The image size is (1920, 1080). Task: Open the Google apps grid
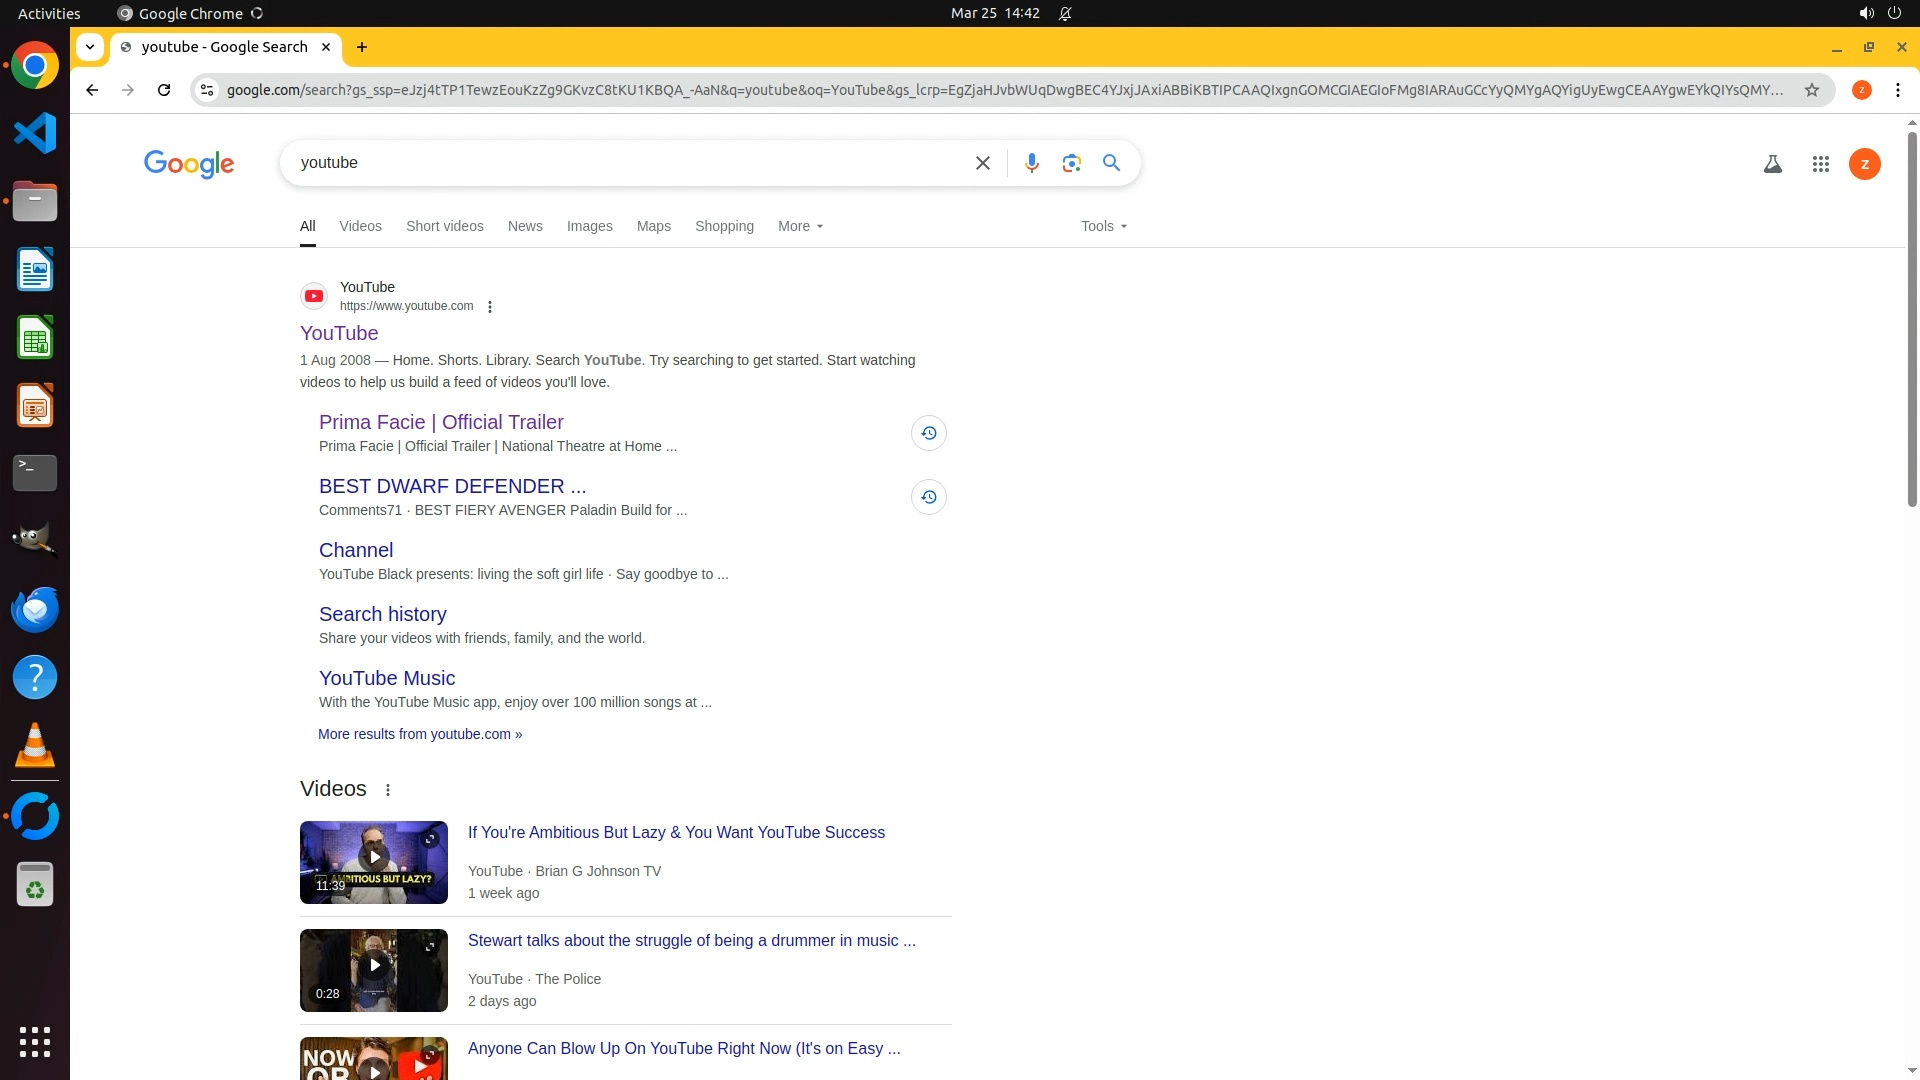1820,164
